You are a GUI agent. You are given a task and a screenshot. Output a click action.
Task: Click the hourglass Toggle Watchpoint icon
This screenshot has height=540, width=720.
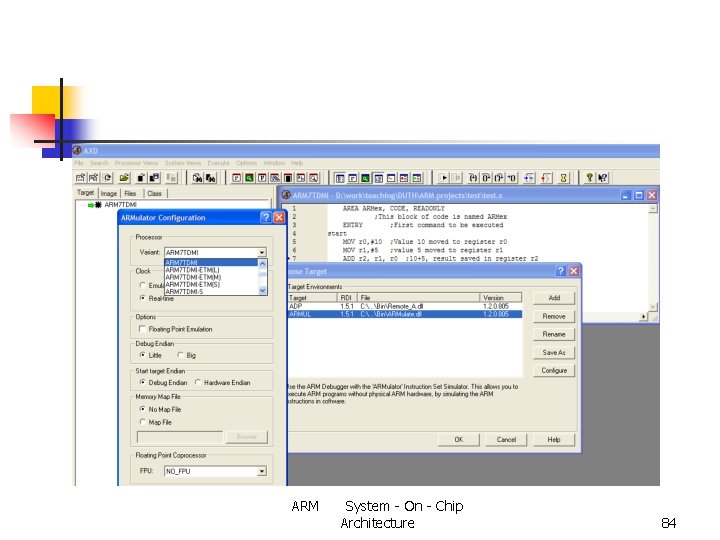[x=563, y=178]
